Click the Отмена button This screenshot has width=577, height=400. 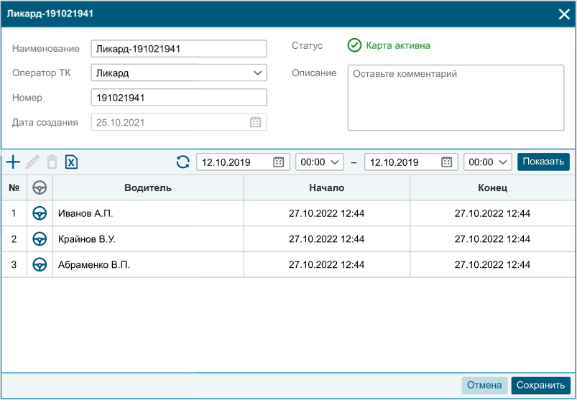tap(484, 385)
